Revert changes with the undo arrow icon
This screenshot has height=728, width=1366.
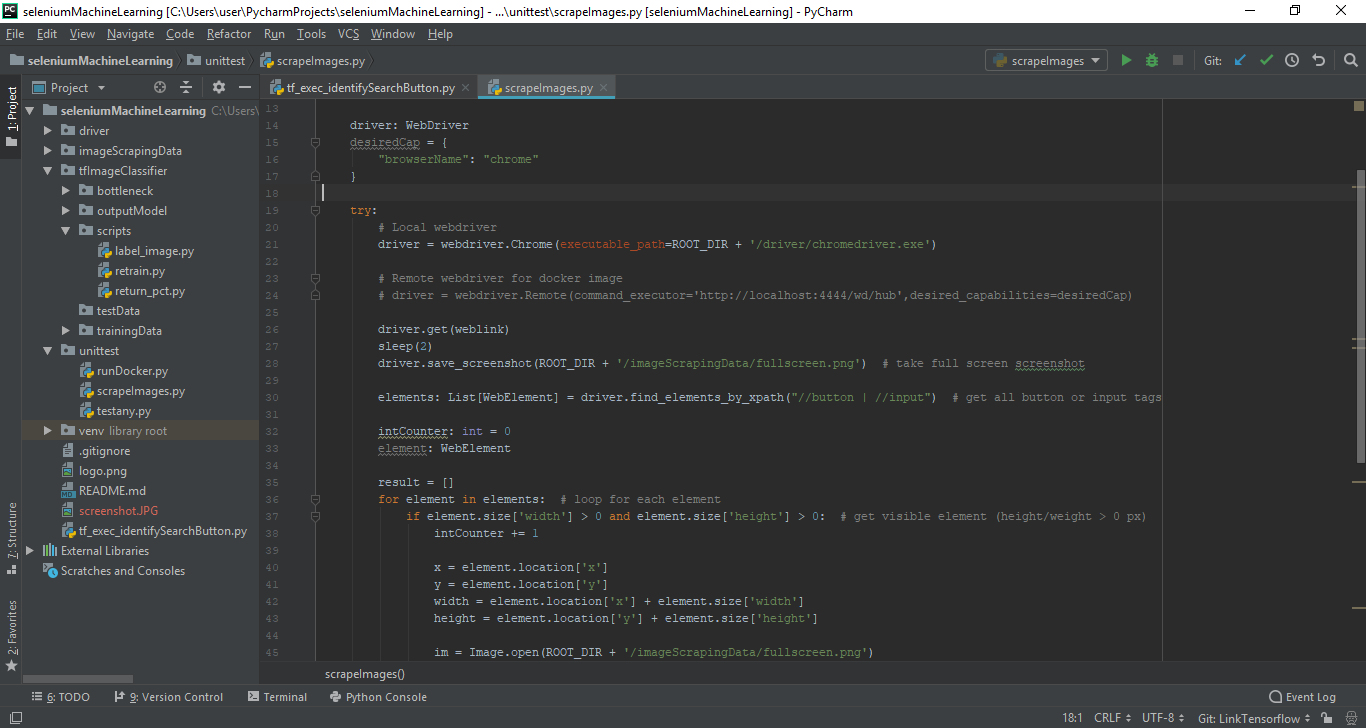1318,60
